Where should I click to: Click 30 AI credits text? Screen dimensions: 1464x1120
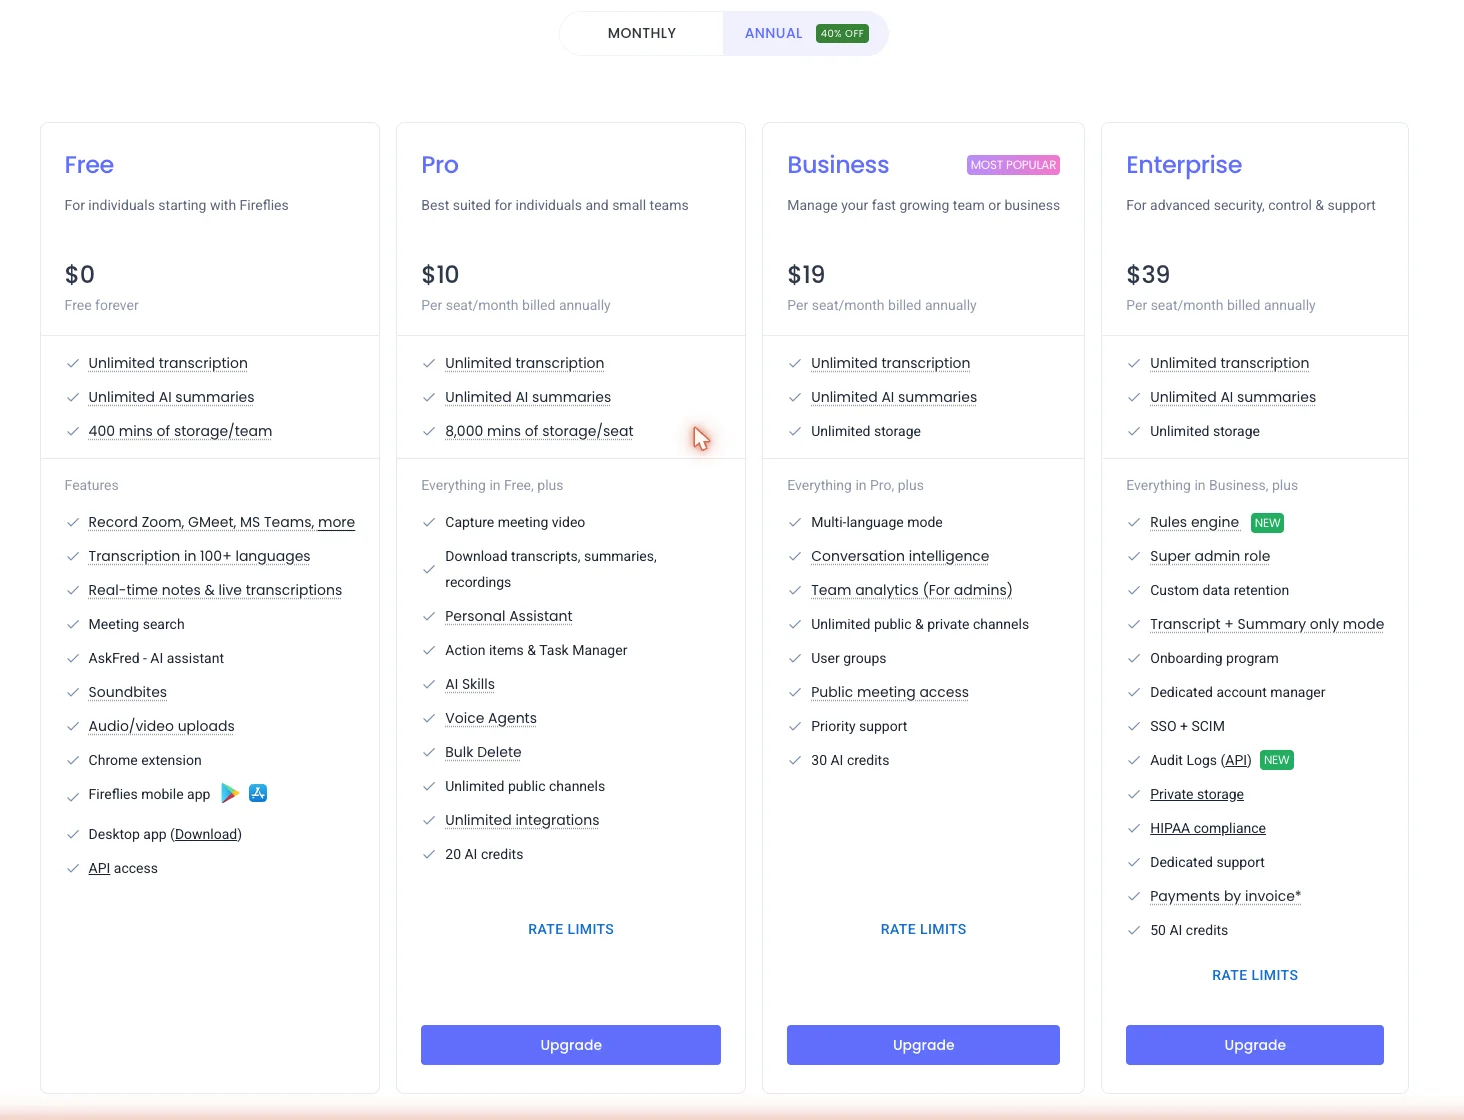click(x=850, y=760)
